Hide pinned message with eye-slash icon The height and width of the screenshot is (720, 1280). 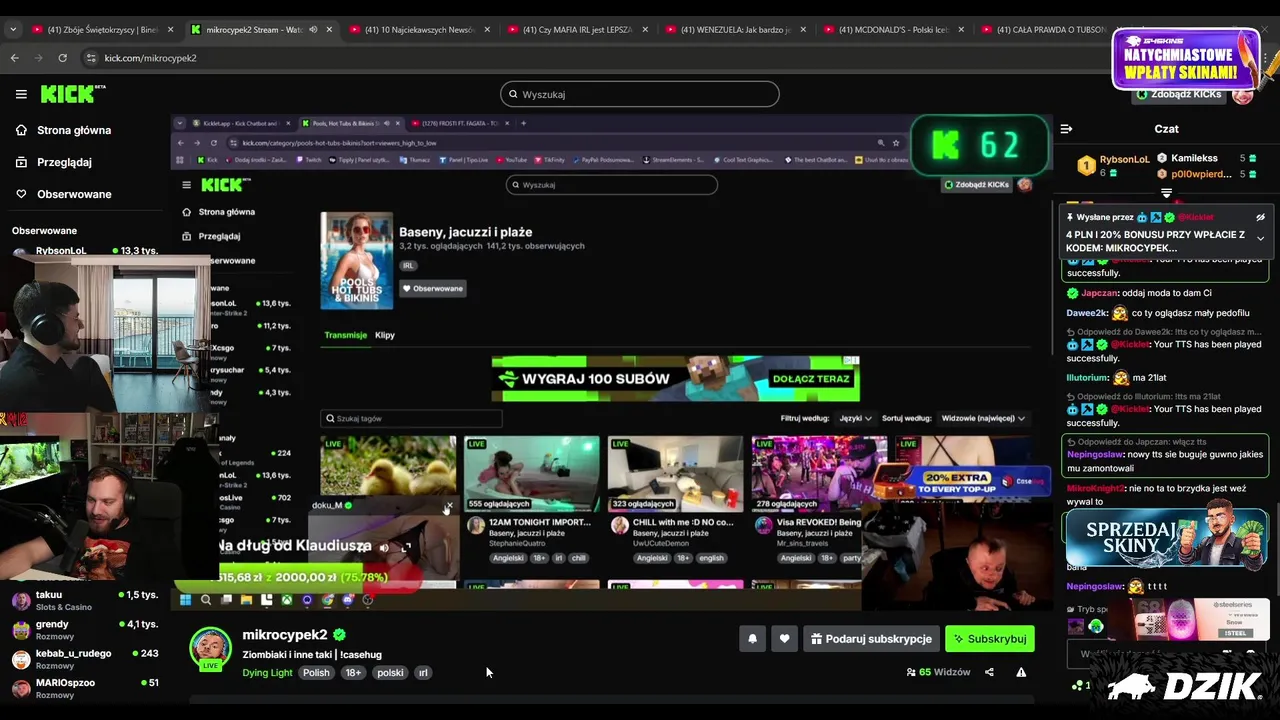(1260, 217)
